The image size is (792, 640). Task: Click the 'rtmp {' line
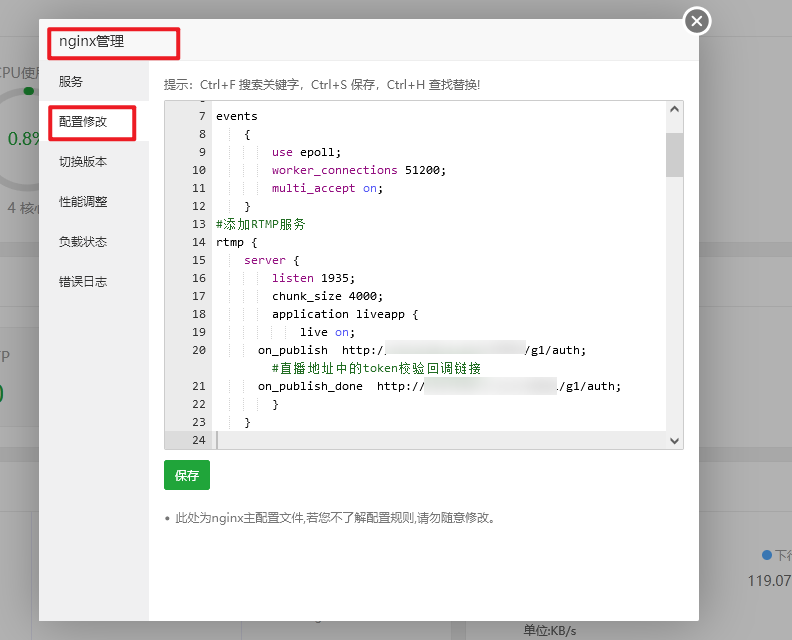(236, 242)
